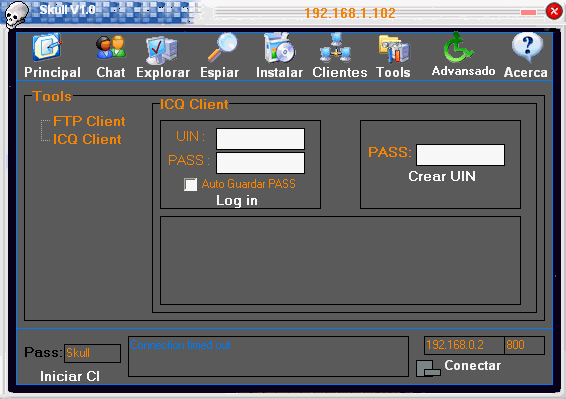
Task: Click the Tools menu label in toolbar
Action: point(393,72)
